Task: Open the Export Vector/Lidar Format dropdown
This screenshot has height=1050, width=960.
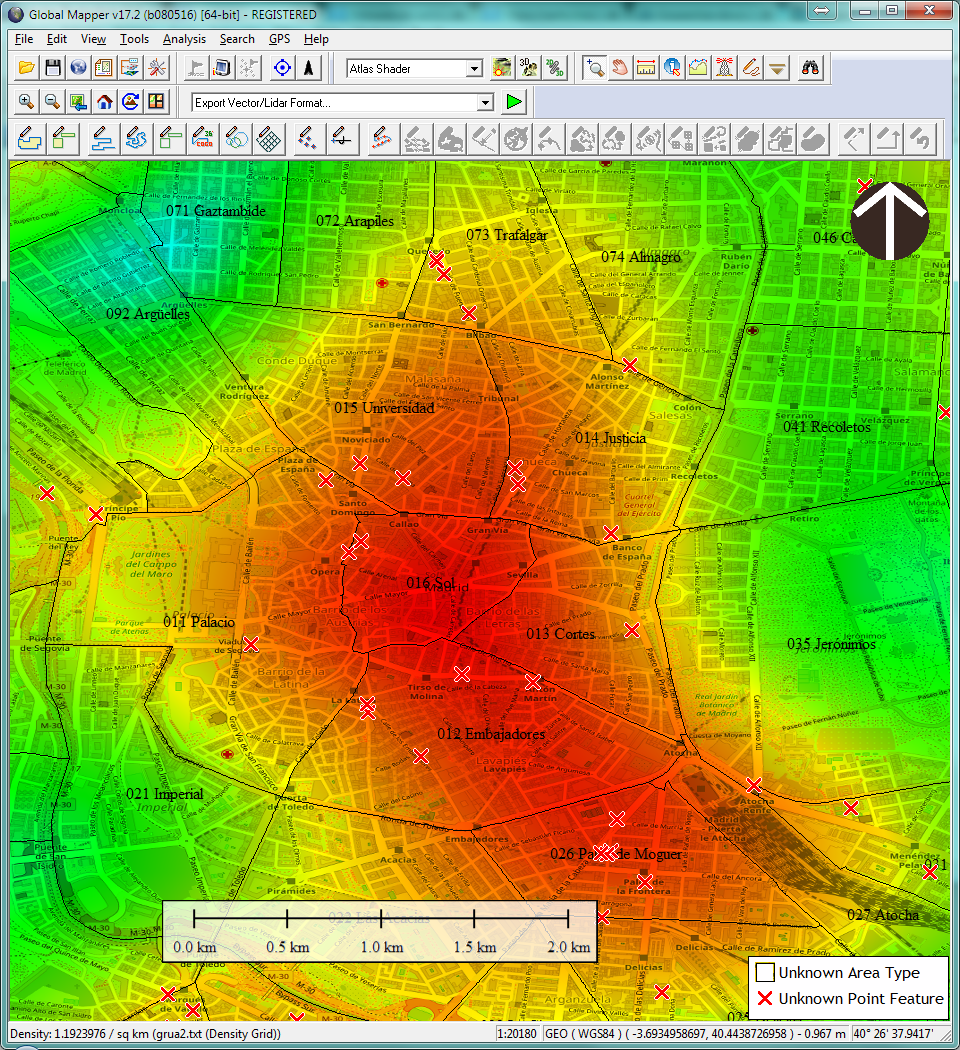Action: pos(485,102)
